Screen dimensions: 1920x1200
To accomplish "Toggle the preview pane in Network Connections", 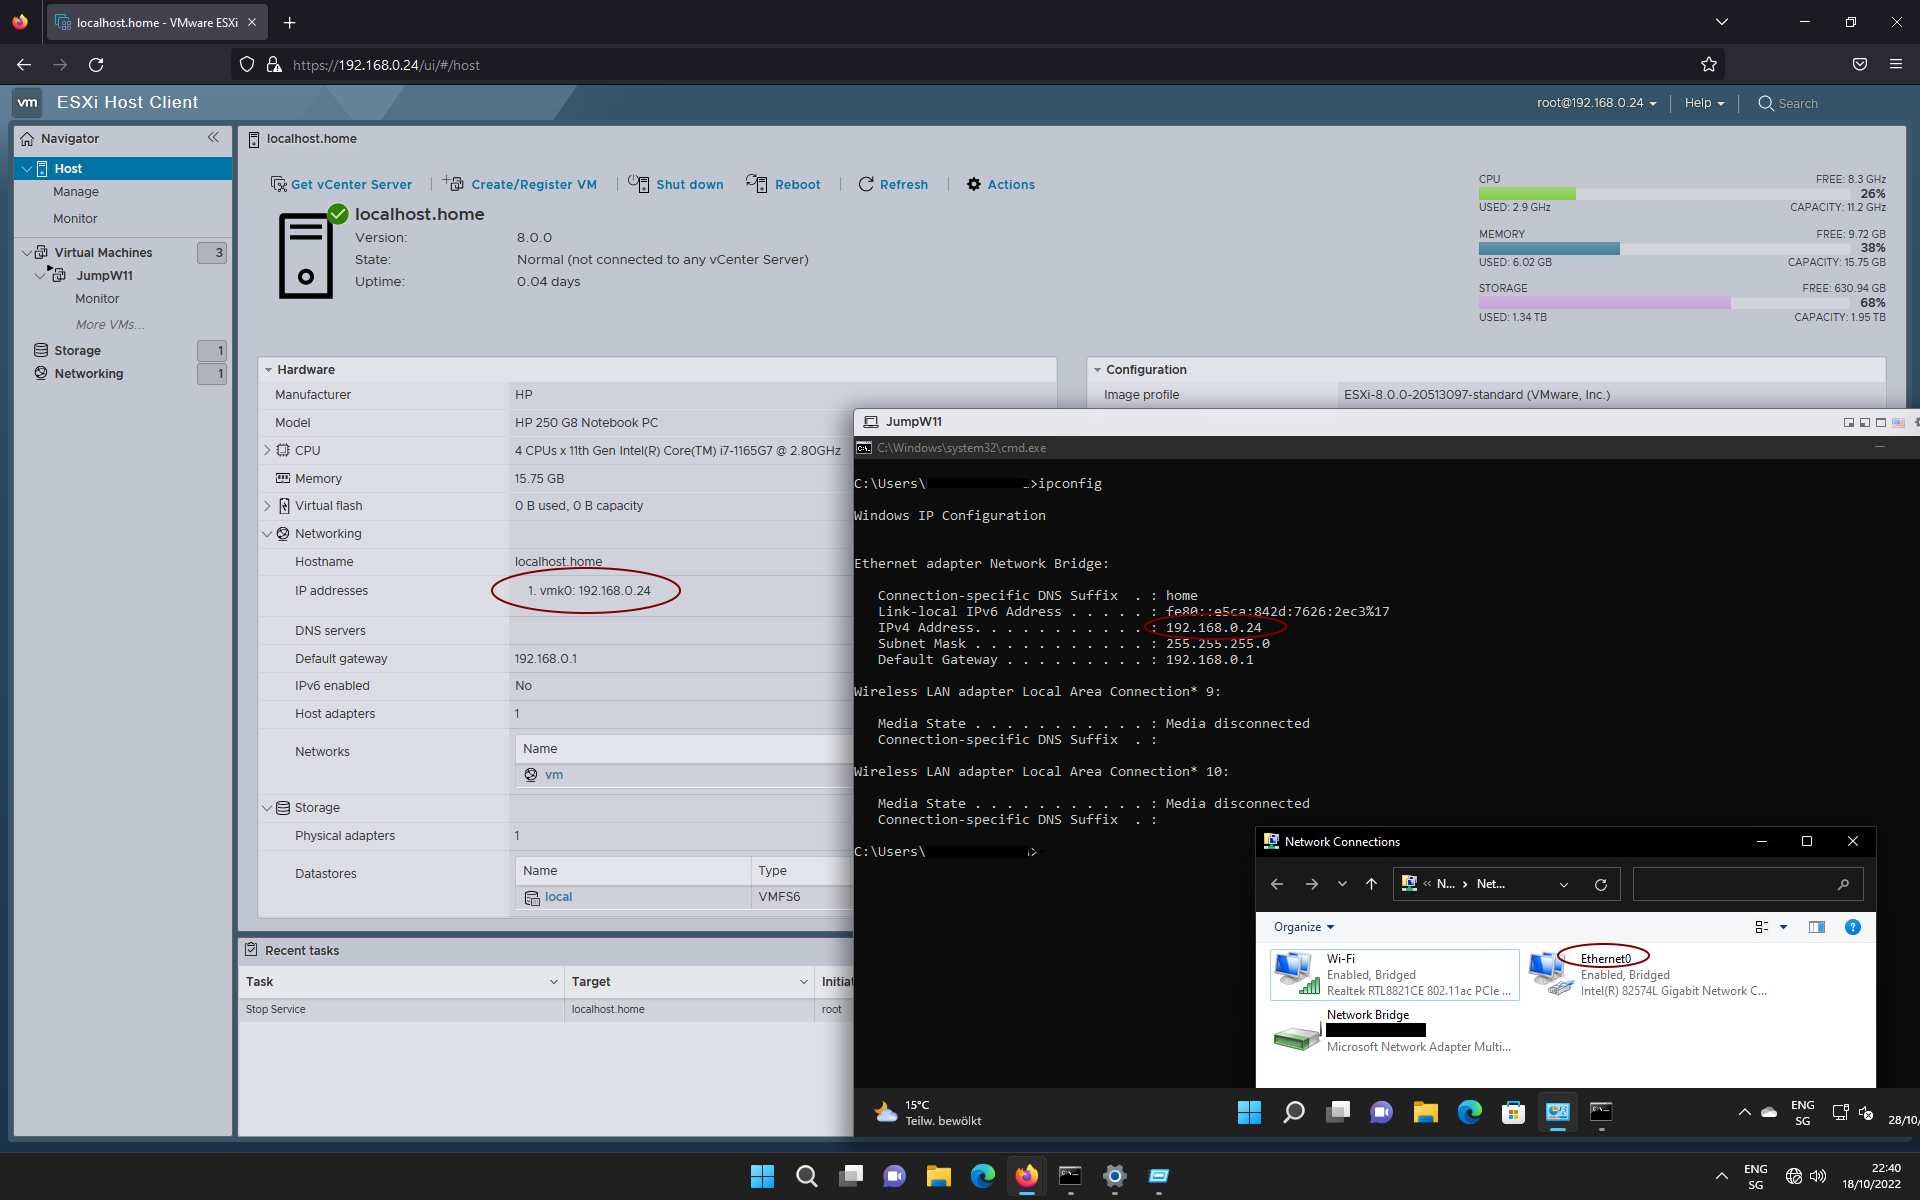I will pyautogui.click(x=1817, y=927).
